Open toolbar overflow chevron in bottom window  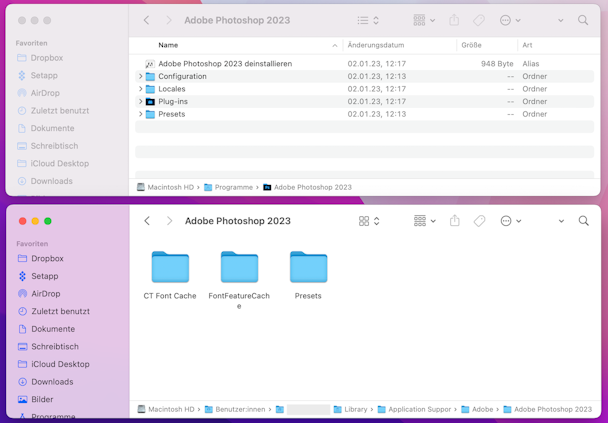click(x=561, y=221)
